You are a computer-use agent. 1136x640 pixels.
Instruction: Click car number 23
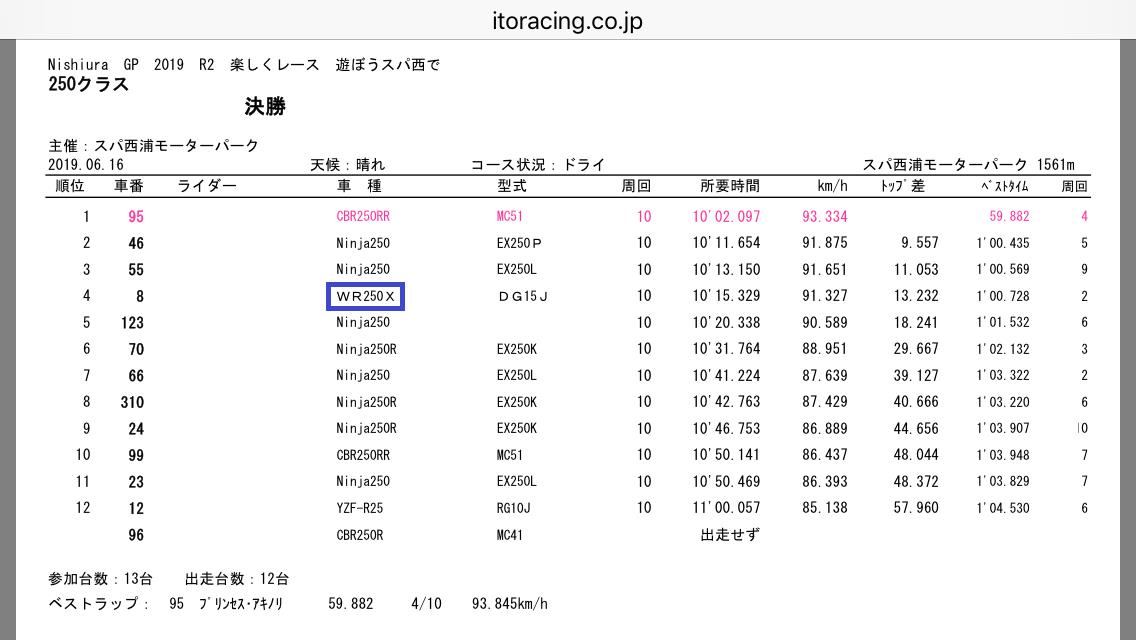point(135,482)
